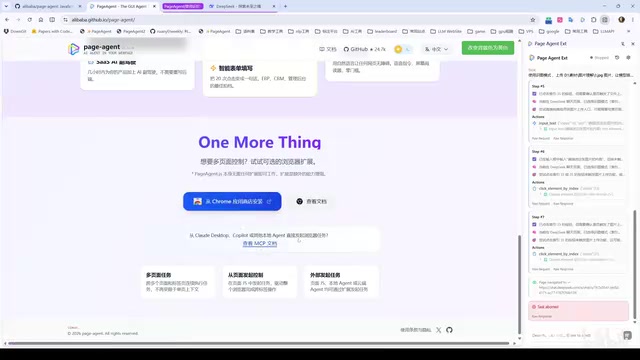Open the 中文 language dropdown
This screenshot has width=640, height=360.
[436, 49]
